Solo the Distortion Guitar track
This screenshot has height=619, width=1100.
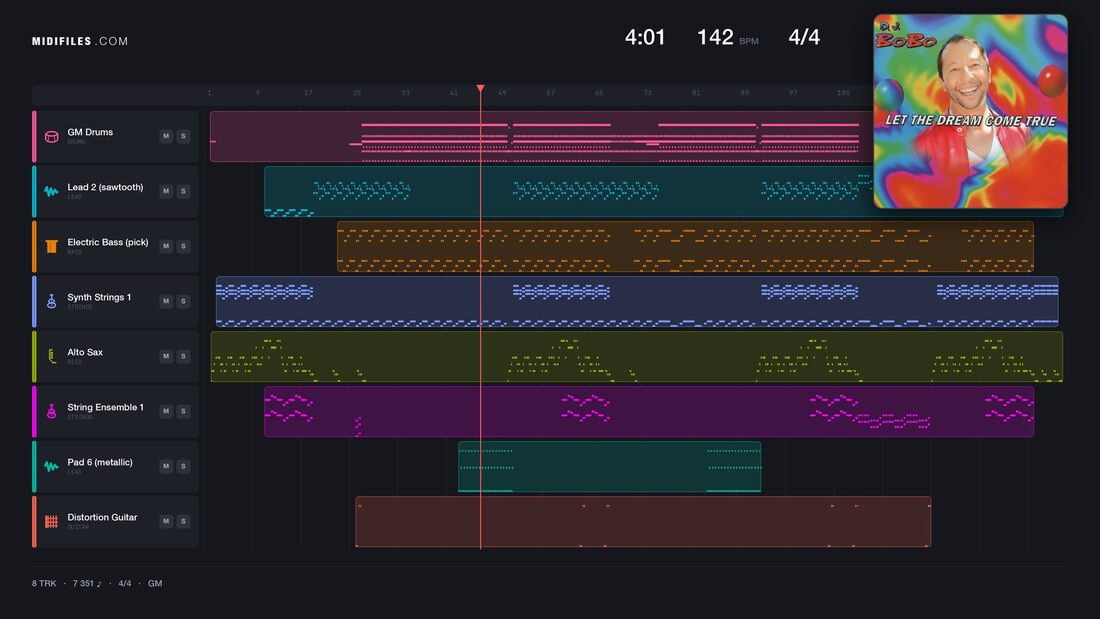(183, 521)
